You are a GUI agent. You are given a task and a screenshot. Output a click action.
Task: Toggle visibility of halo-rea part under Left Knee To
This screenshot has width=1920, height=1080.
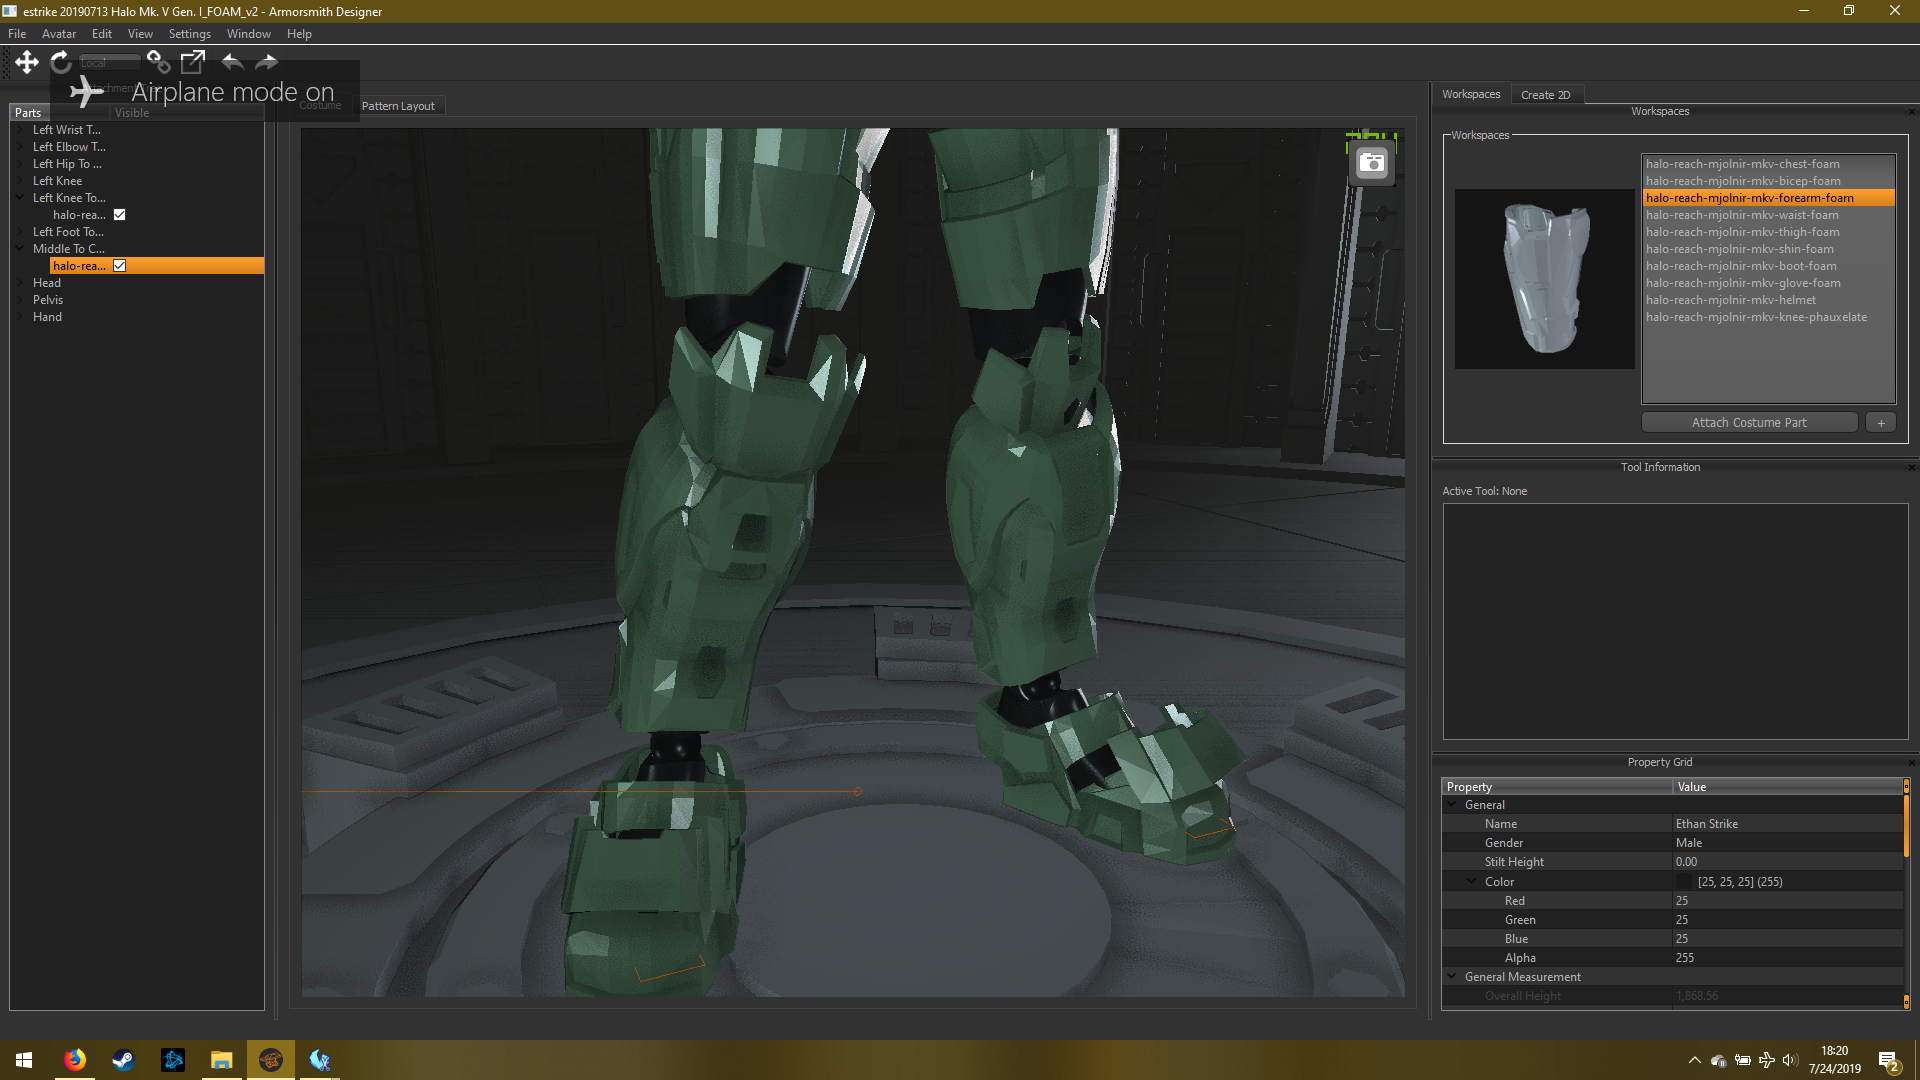click(120, 215)
